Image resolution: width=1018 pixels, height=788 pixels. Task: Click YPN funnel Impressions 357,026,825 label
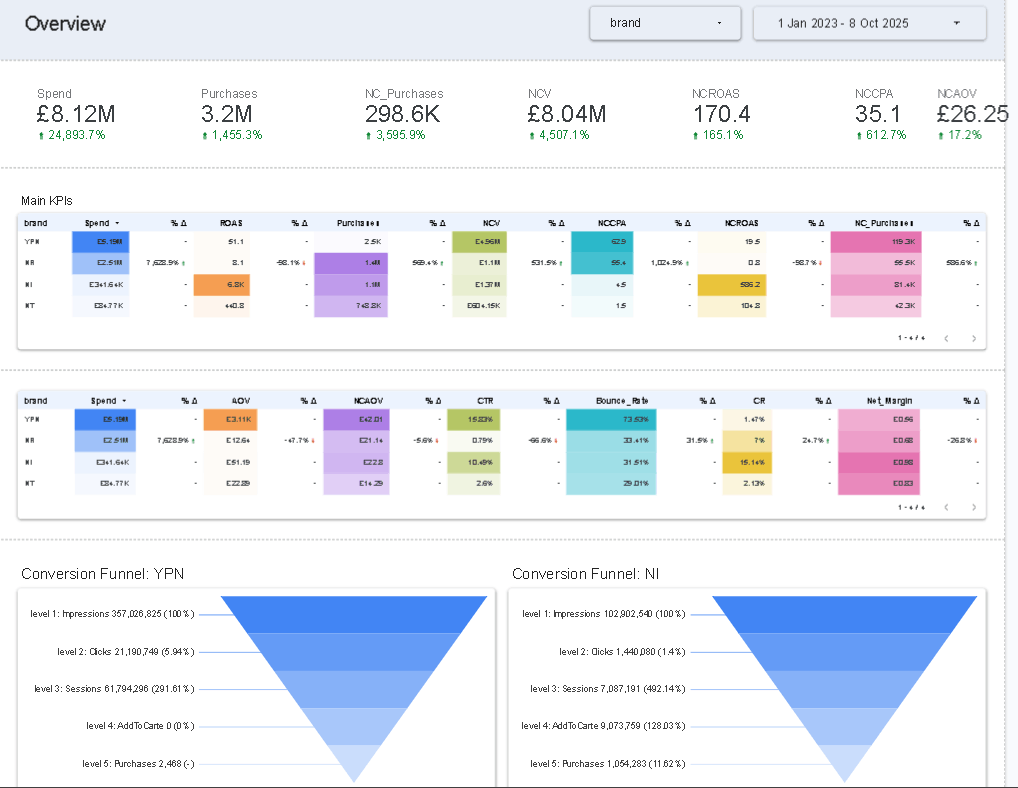(x=112, y=614)
